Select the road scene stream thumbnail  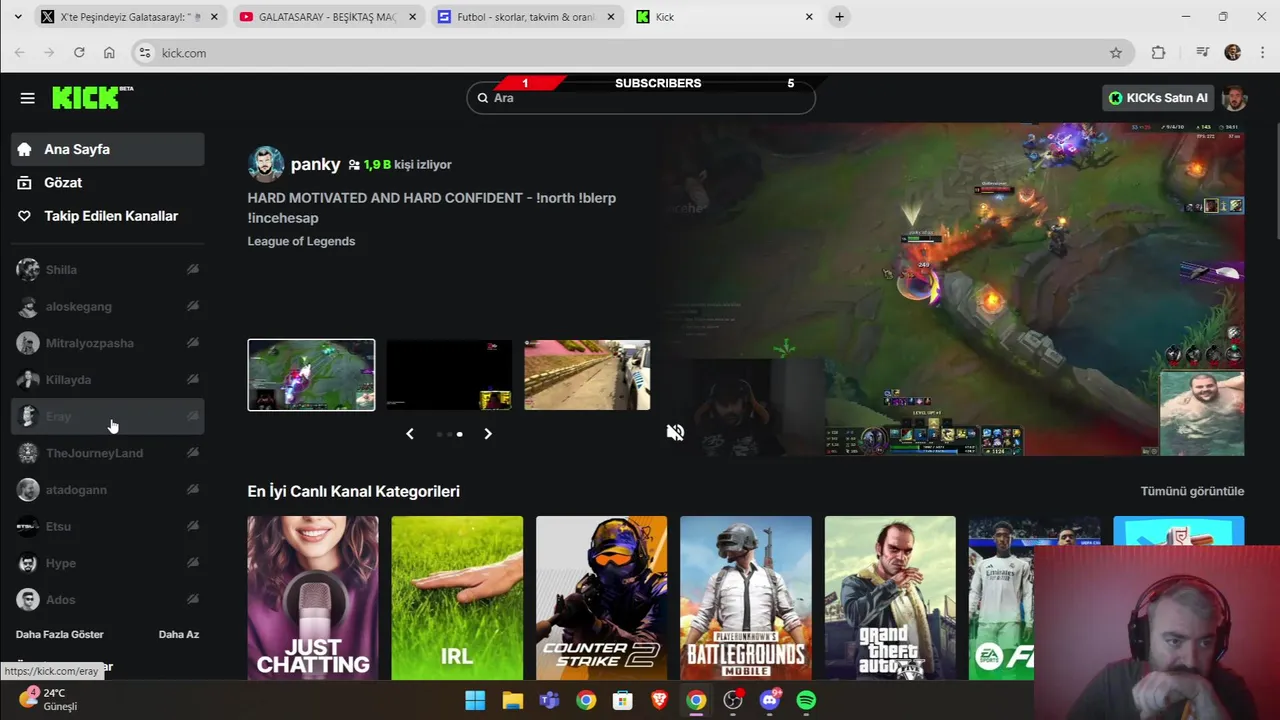(x=587, y=375)
